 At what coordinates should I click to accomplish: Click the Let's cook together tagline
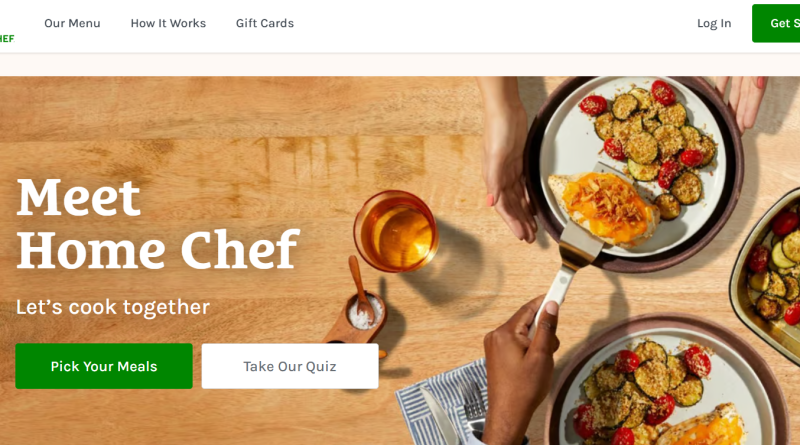pos(113,307)
